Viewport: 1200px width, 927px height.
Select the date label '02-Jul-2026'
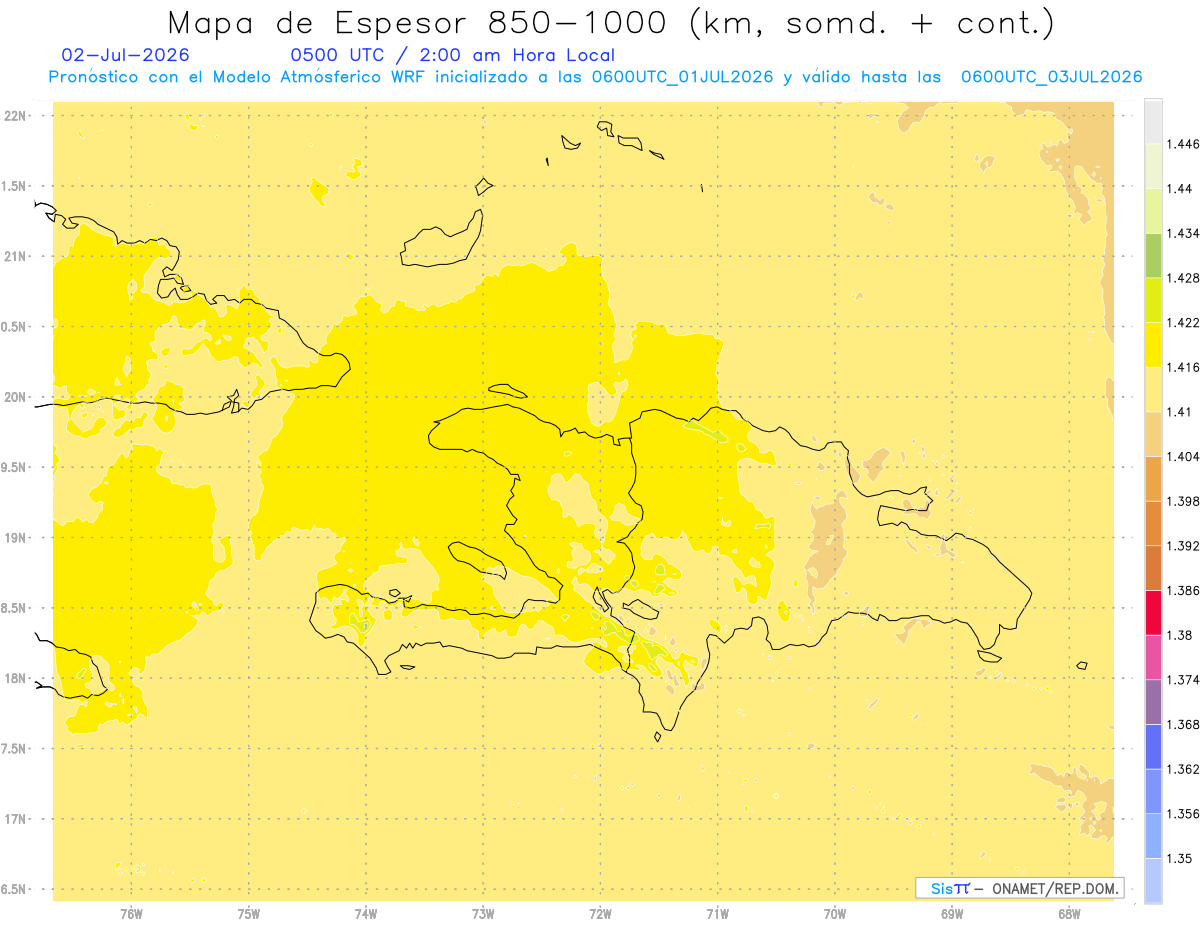(x=126, y=56)
